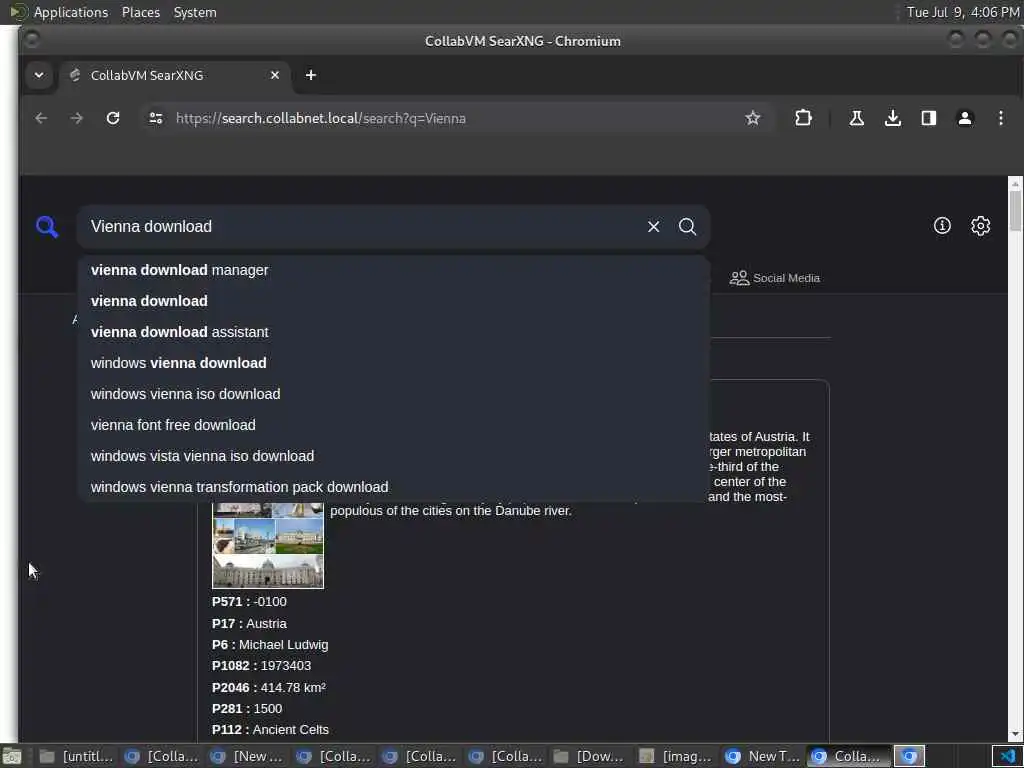Viewport: 1024px width, 768px height.
Task: Click 'P571 : -0100' info row
Action: click(249, 601)
